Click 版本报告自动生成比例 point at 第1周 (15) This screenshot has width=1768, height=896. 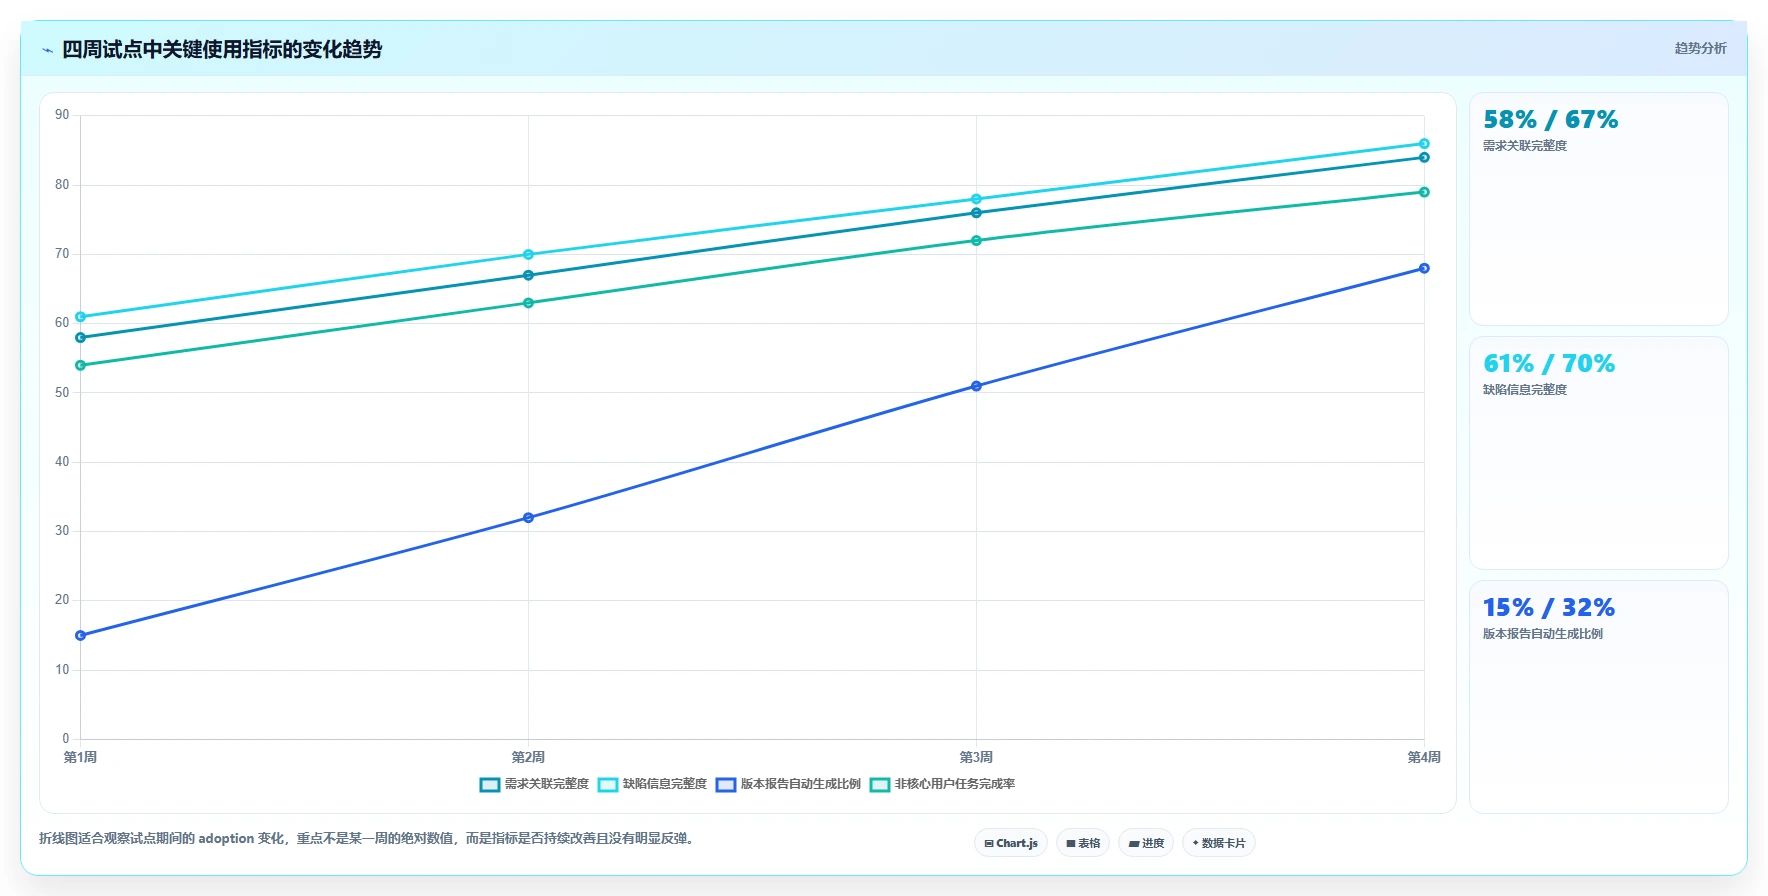pos(81,636)
